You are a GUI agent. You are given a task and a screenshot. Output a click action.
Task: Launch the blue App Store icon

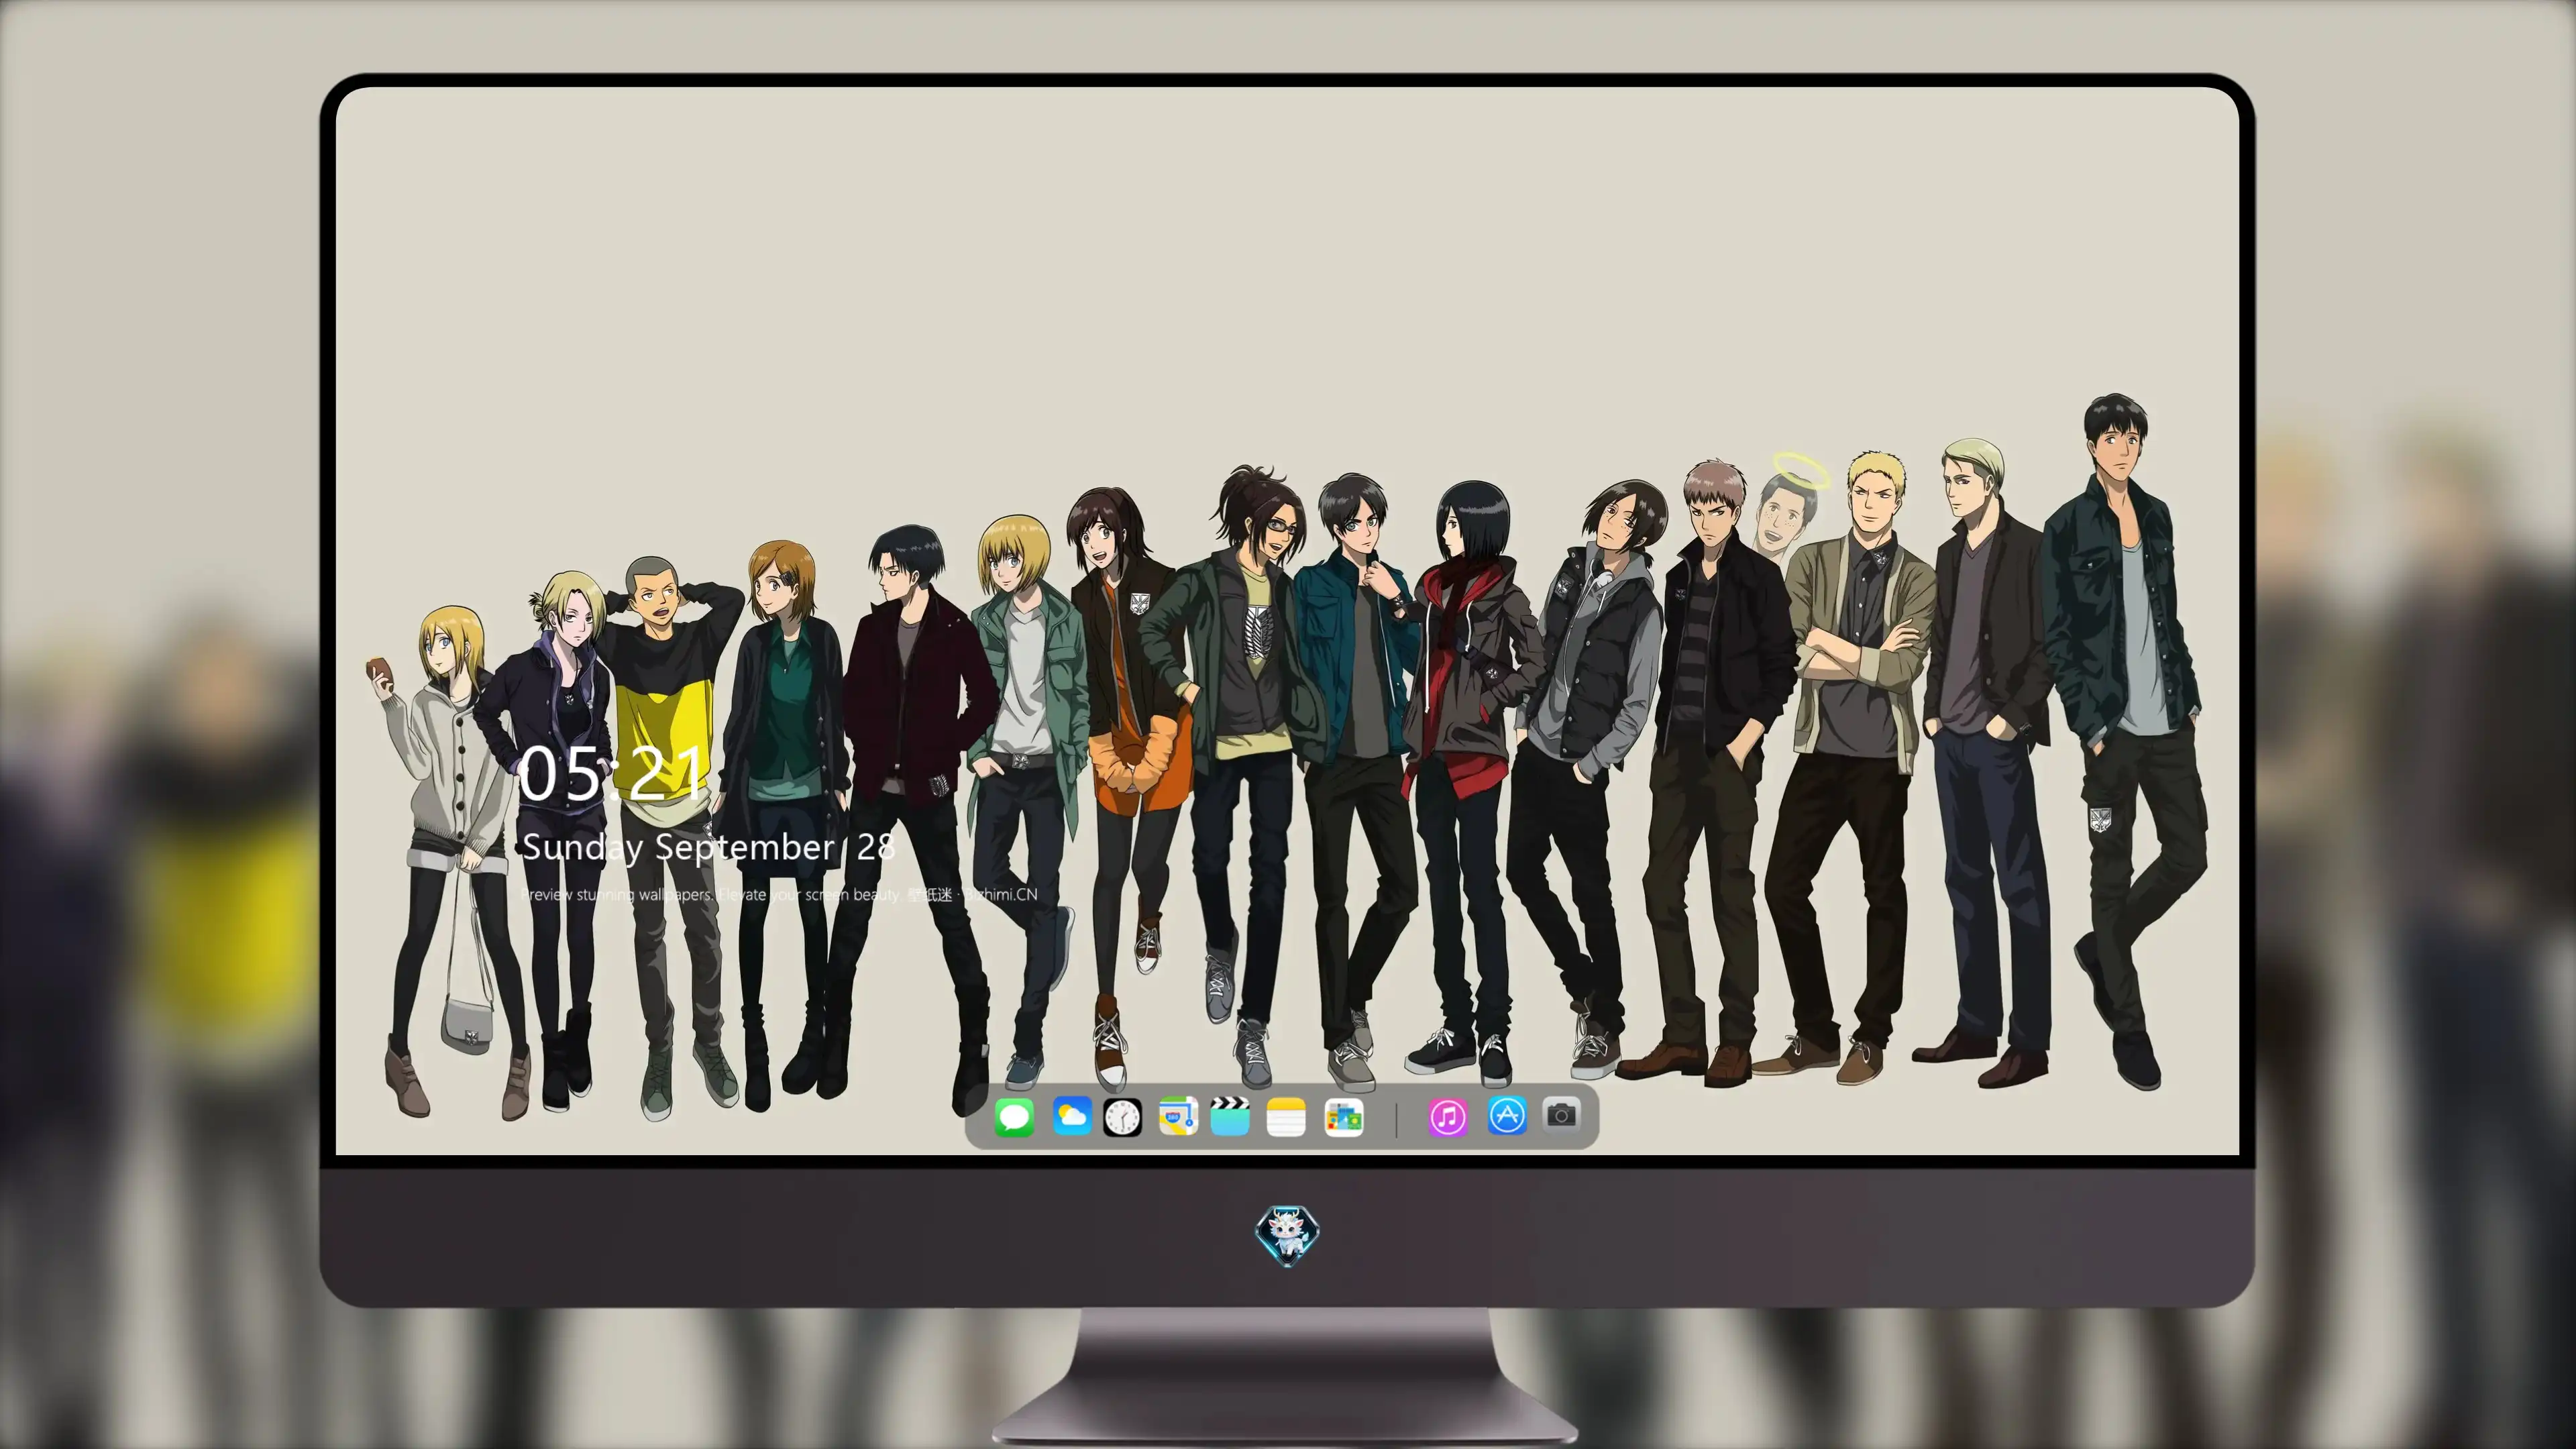click(x=1507, y=1115)
